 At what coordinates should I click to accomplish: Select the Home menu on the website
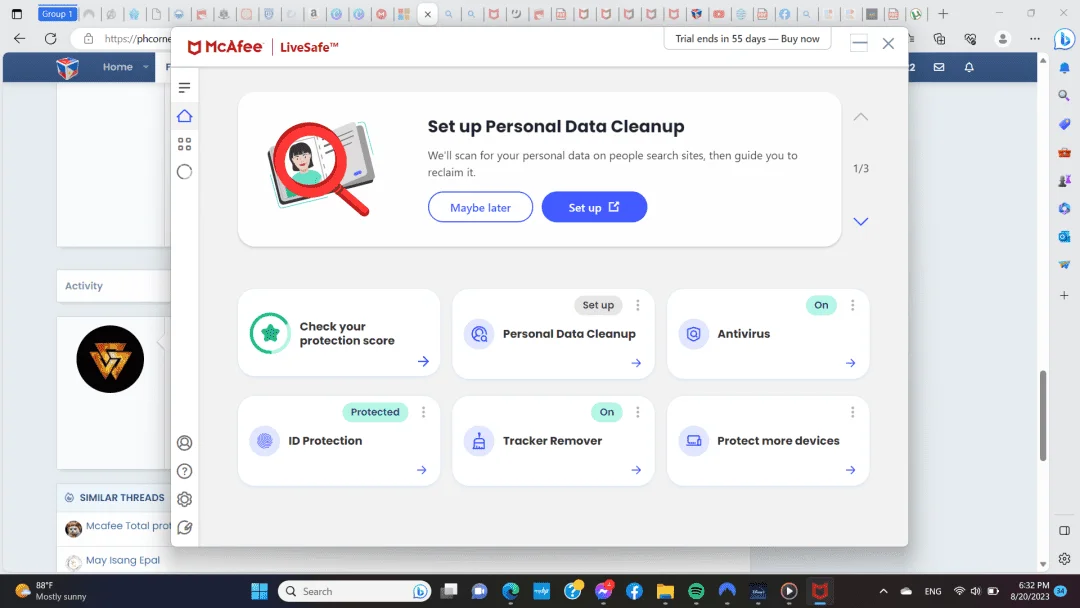[118, 67]
